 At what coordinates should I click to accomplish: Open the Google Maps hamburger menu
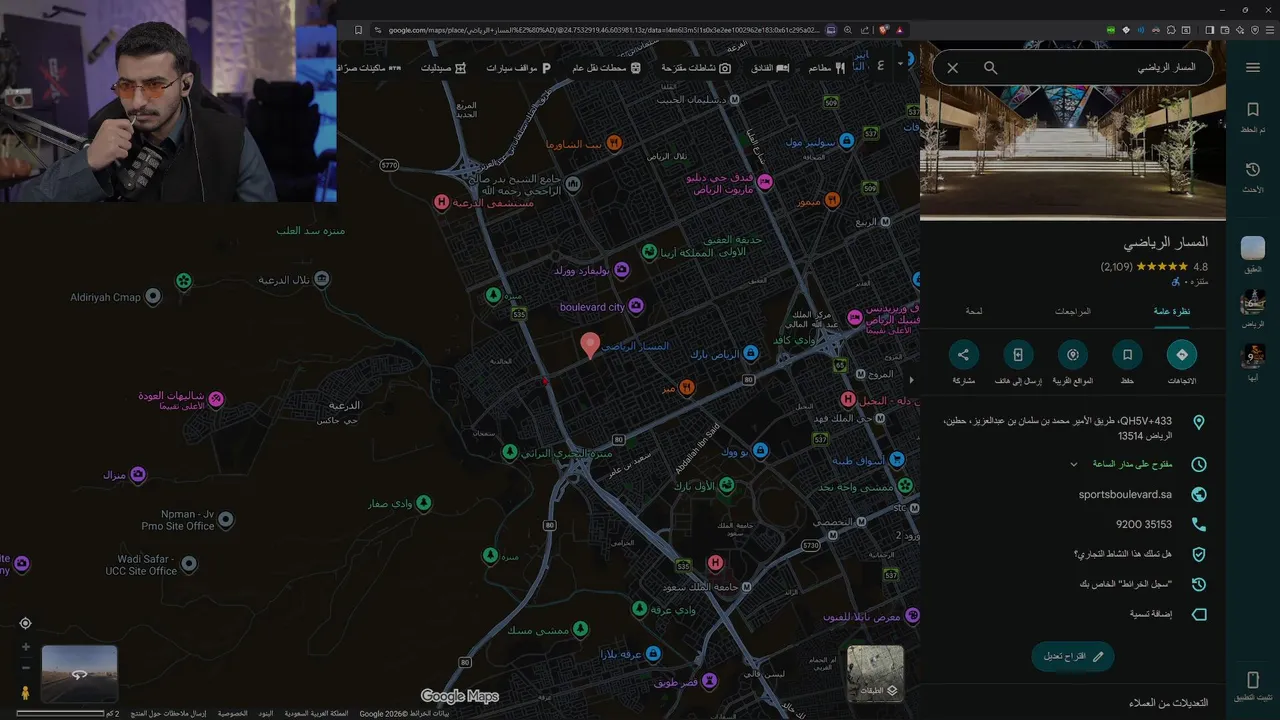tap(1253, 67)
